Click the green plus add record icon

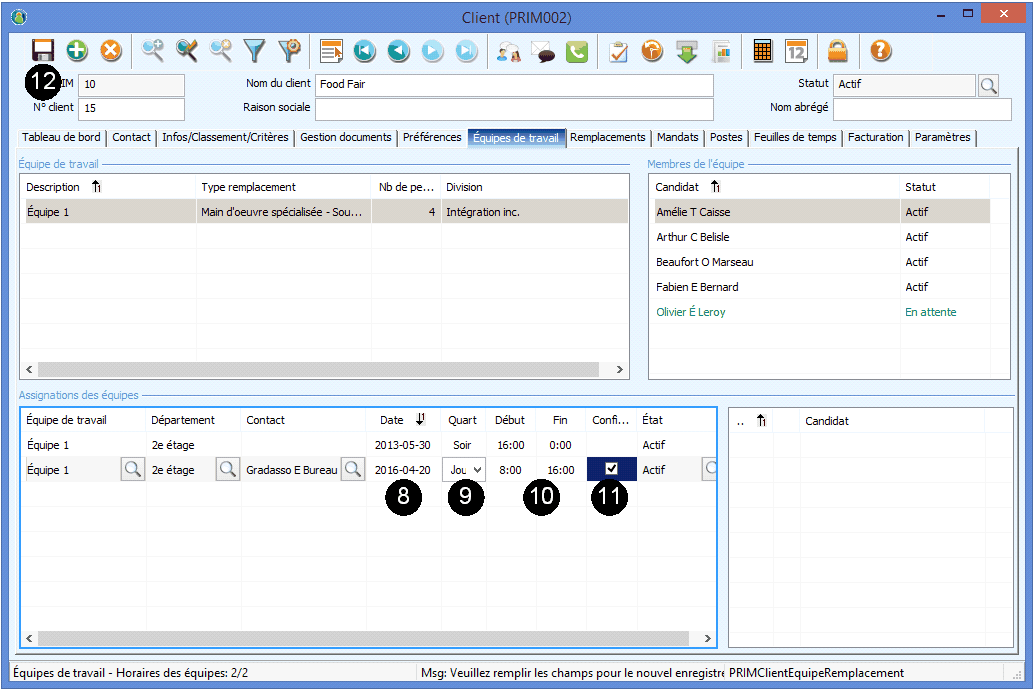[77, 50]
